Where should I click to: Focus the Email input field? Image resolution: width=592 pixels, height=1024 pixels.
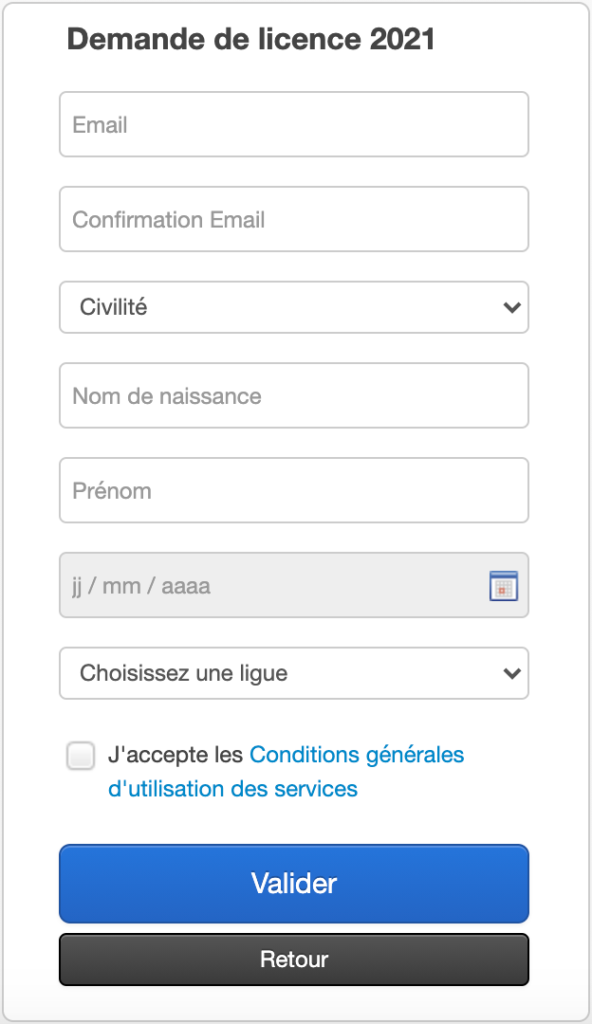click(x=294, y=124)
